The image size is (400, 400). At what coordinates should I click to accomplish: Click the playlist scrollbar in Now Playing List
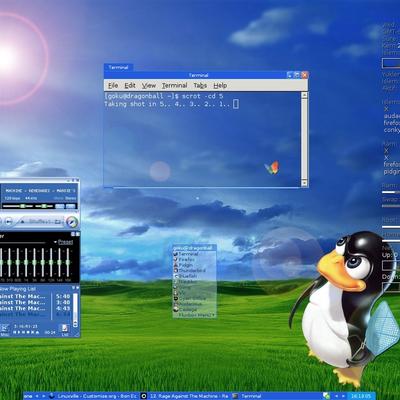point(75,310)
